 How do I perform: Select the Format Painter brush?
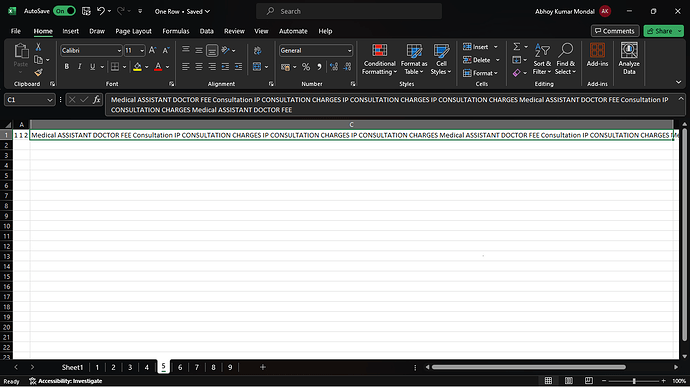tap(38, 72)
